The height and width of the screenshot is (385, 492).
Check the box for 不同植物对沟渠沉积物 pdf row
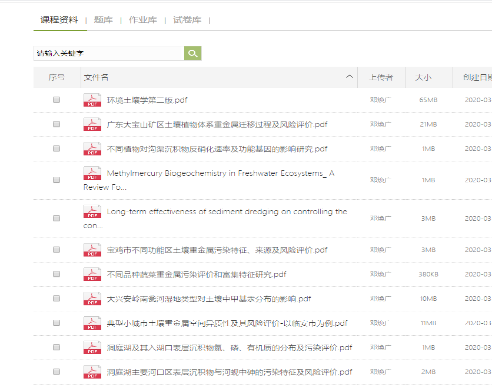click(56, 148)
